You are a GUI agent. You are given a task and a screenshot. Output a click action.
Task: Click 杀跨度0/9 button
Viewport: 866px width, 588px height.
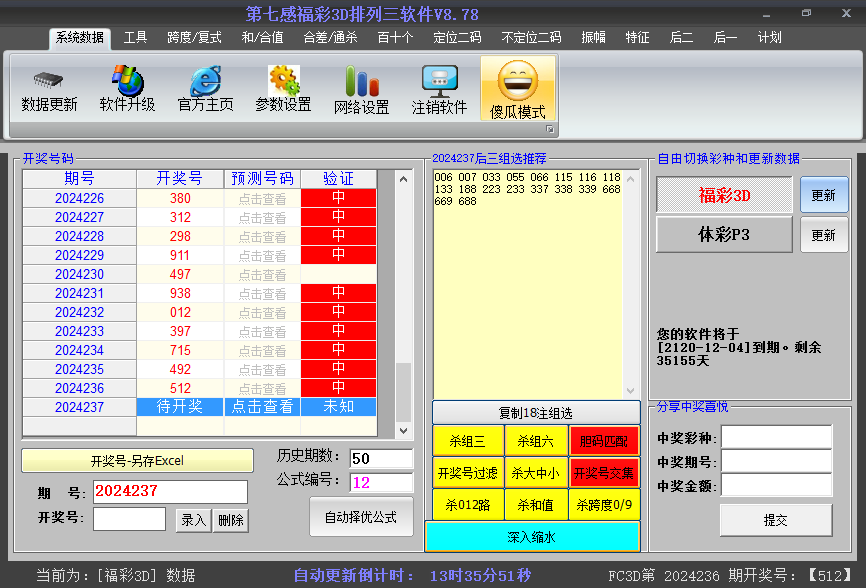point(604,505)
